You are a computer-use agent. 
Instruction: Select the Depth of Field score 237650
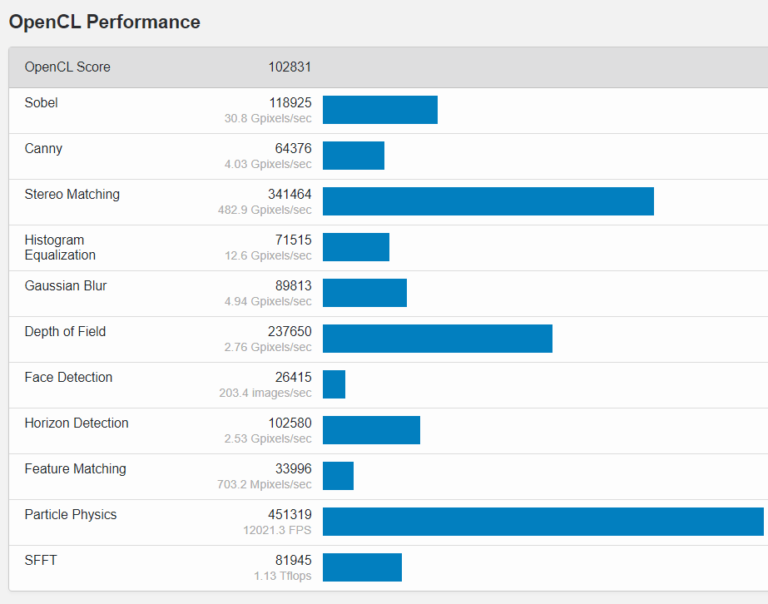pyautogui.click(x=290, y=331)
